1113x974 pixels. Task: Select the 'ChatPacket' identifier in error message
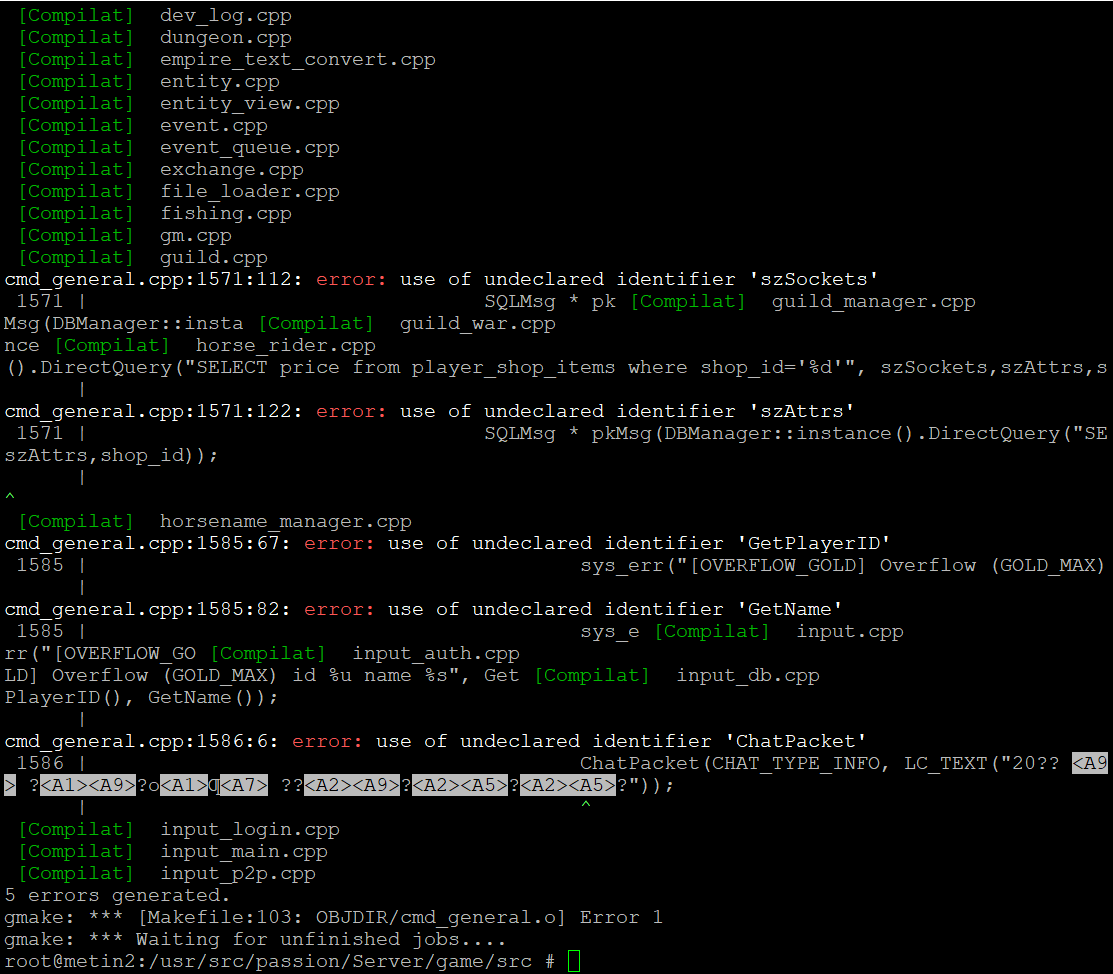(795, 742)
